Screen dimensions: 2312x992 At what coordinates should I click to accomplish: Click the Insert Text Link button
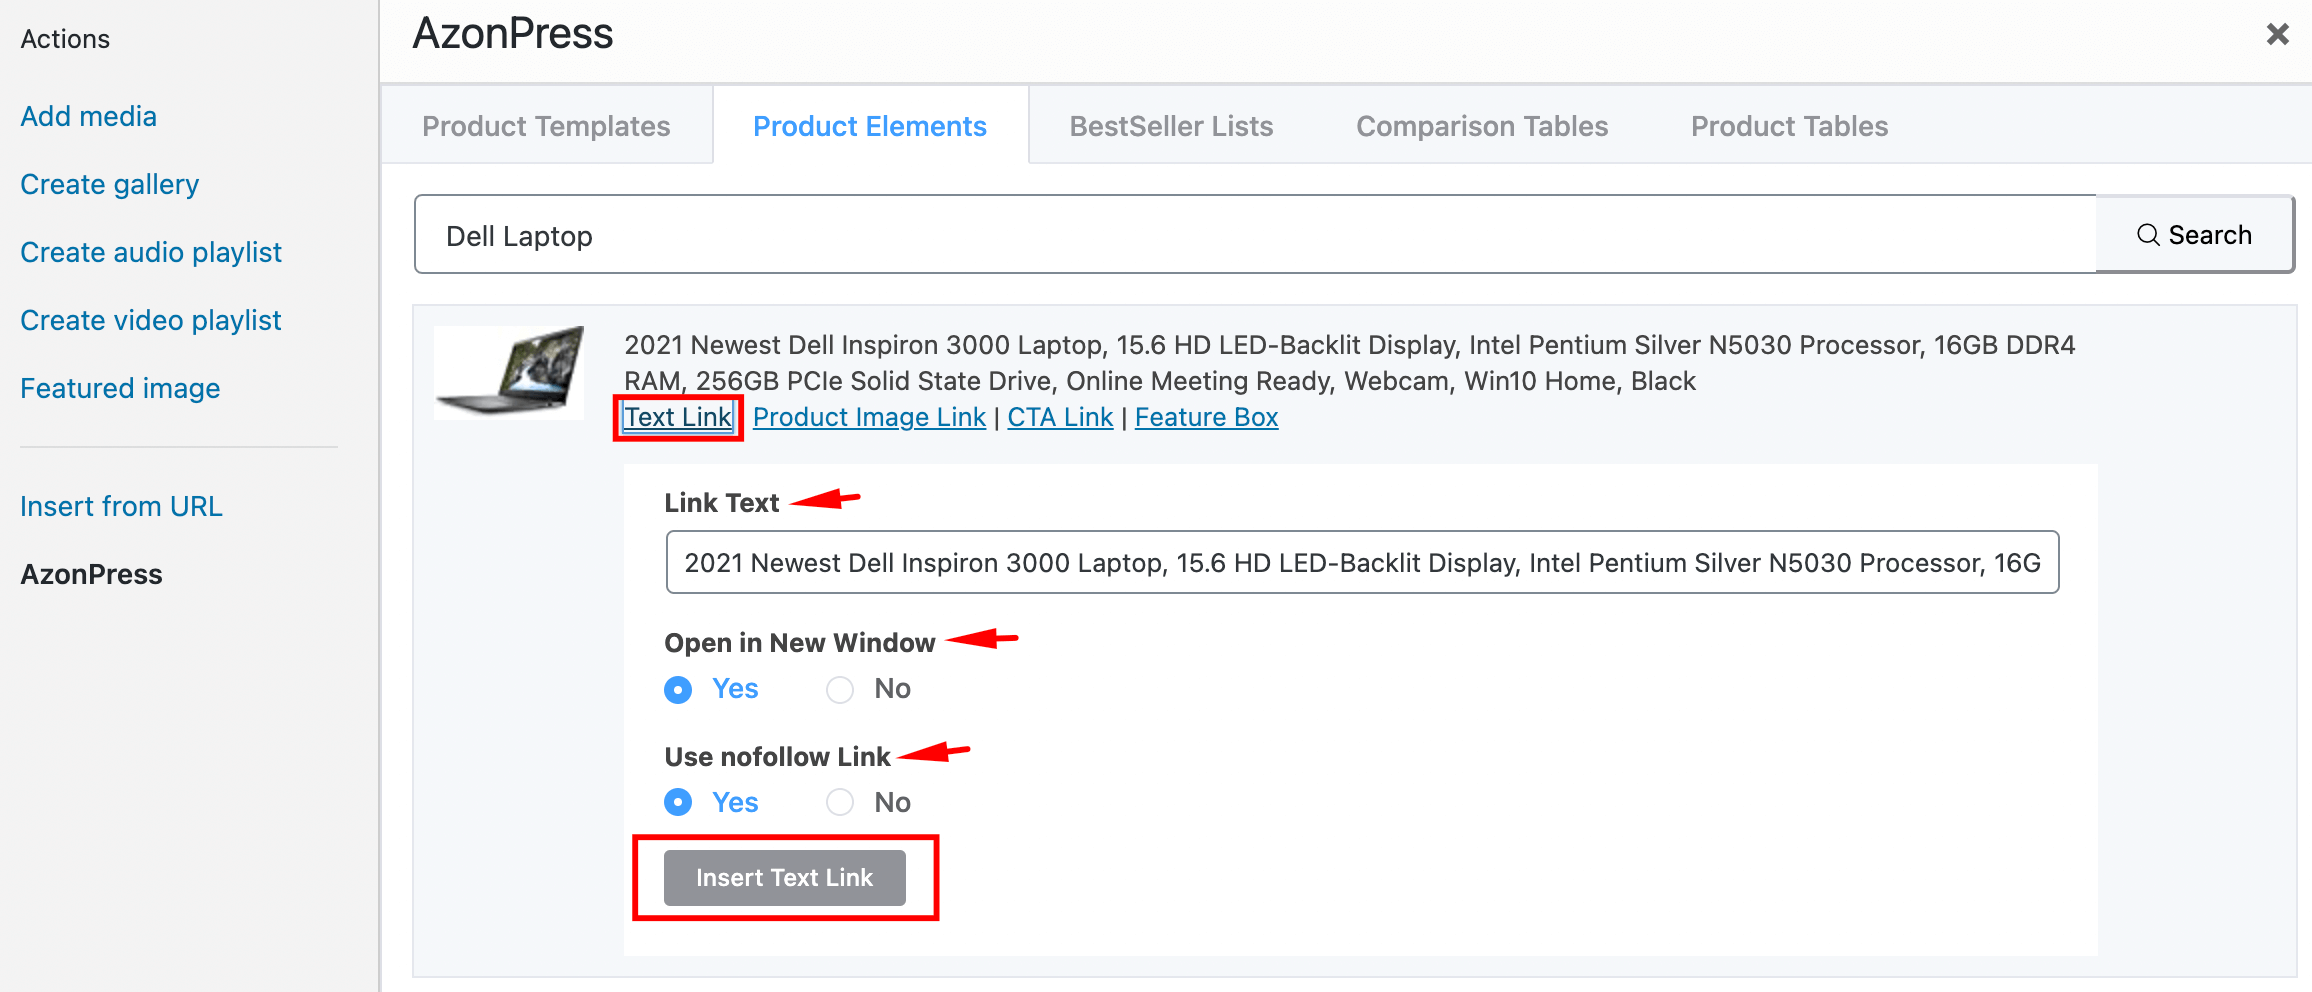point(785,878)
